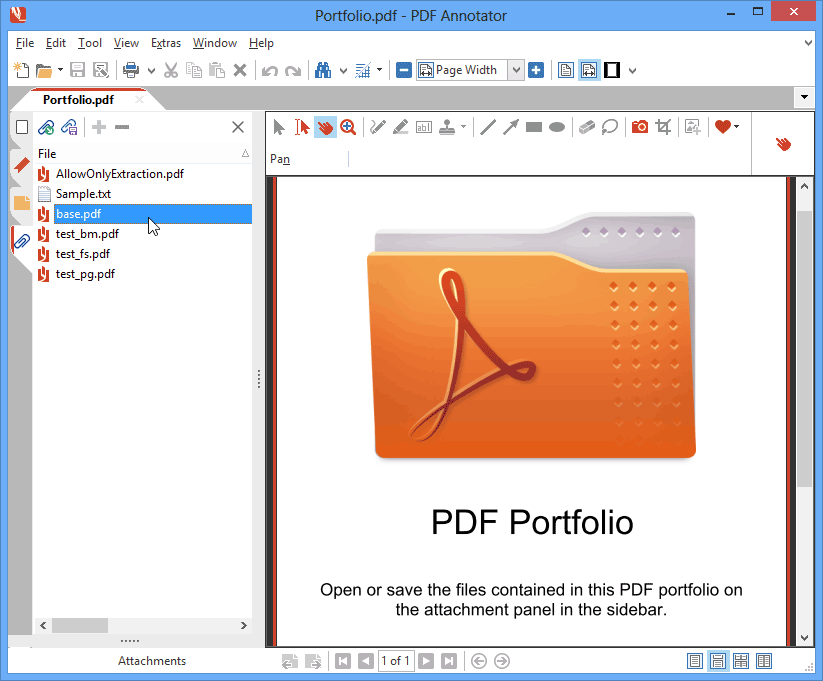
Task: Click the save attachment paperclip icon
Action: point(69,127)
